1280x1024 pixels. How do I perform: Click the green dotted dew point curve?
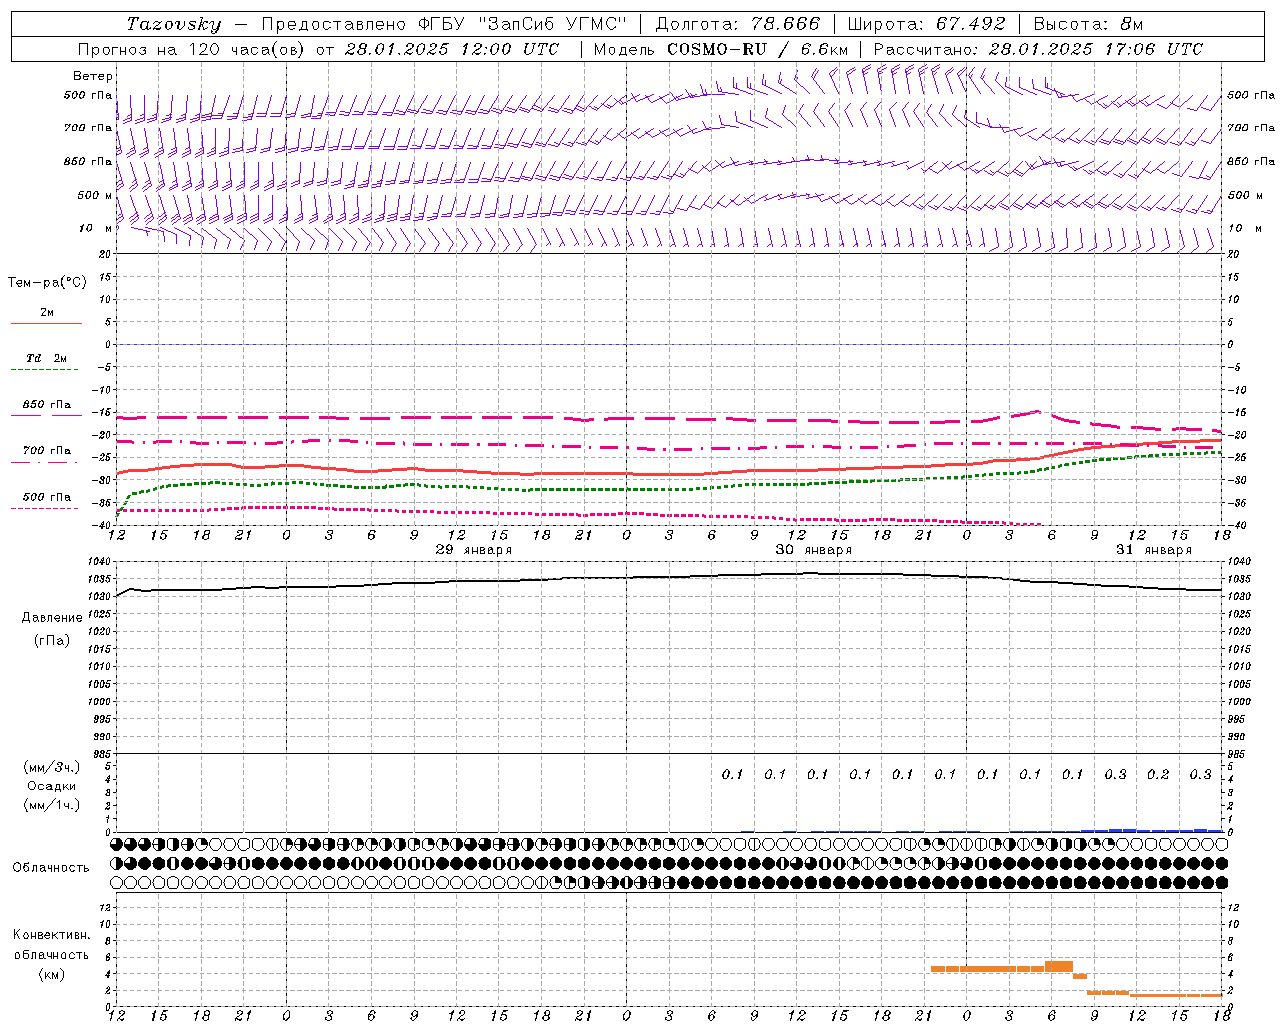click(x=670, y=488)
